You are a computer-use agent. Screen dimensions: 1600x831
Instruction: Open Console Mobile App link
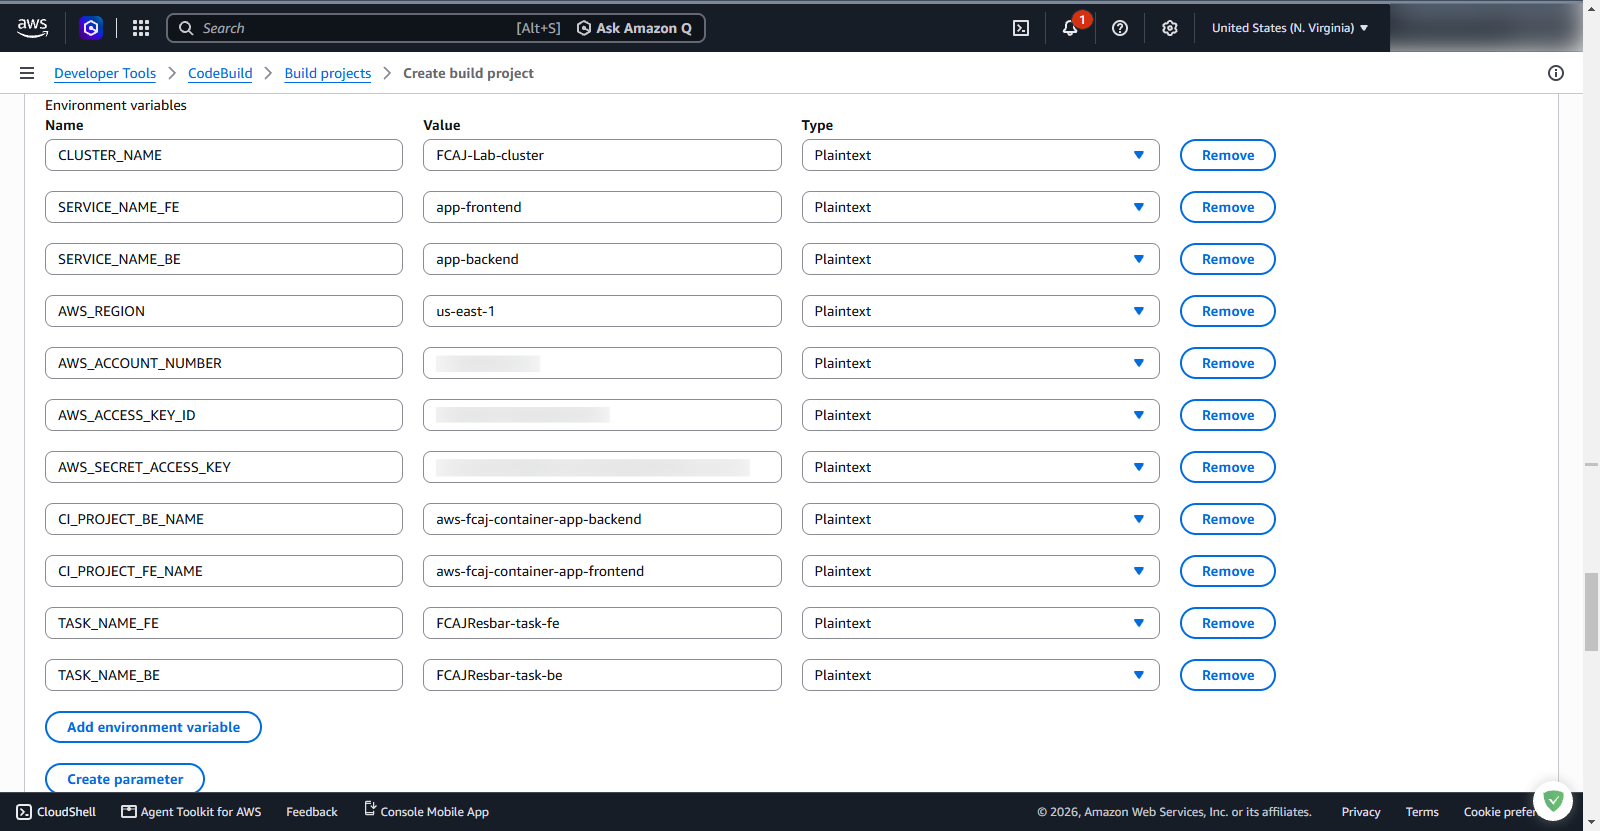(x=426, y=812)
